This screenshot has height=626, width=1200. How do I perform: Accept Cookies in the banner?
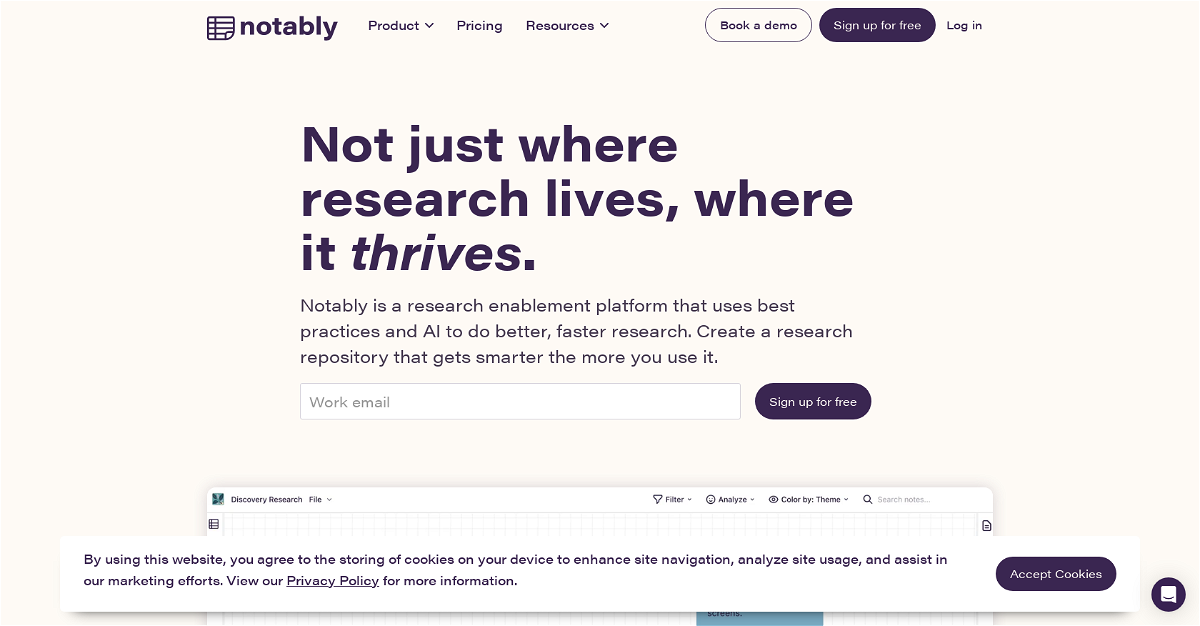1055,574
